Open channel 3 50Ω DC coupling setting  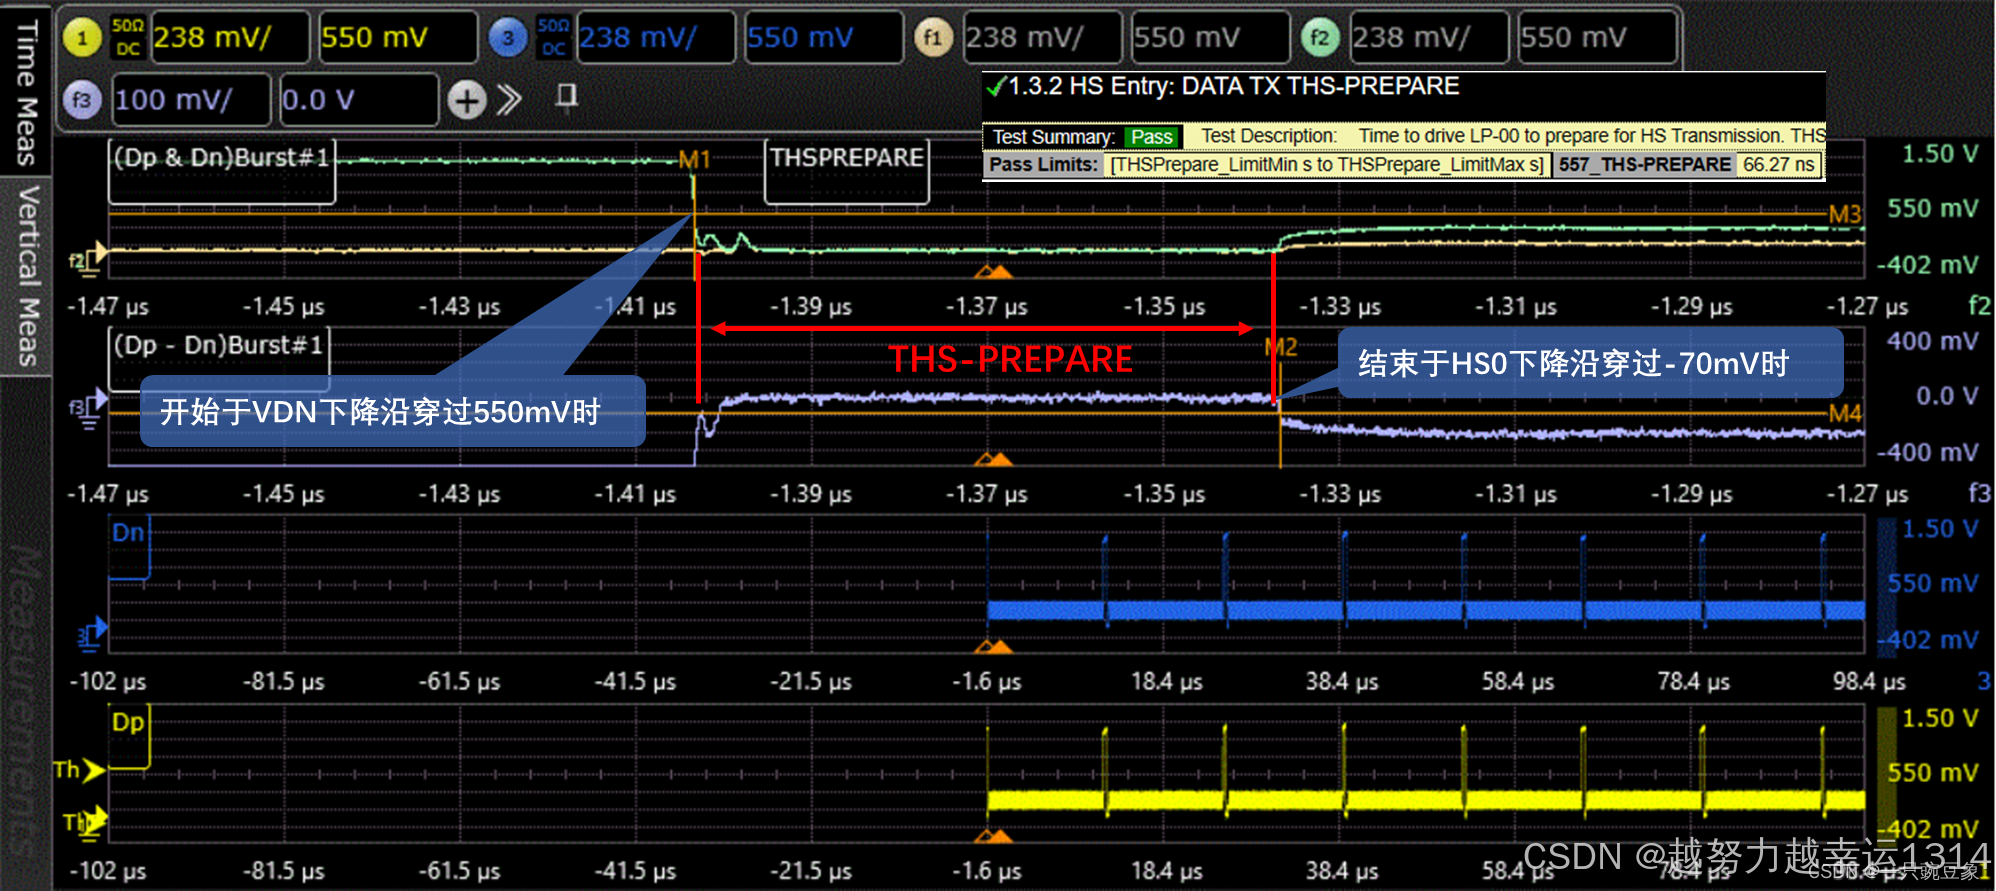click(553, 38)
